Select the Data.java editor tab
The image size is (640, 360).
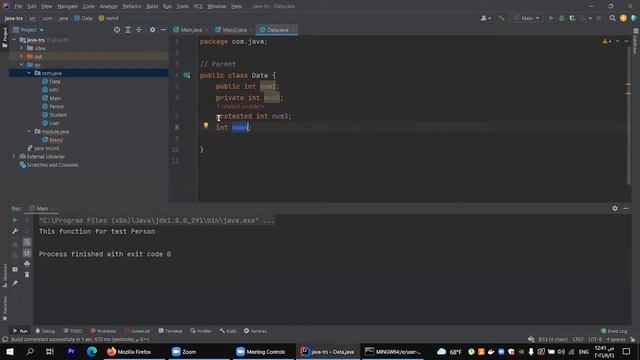277,30
